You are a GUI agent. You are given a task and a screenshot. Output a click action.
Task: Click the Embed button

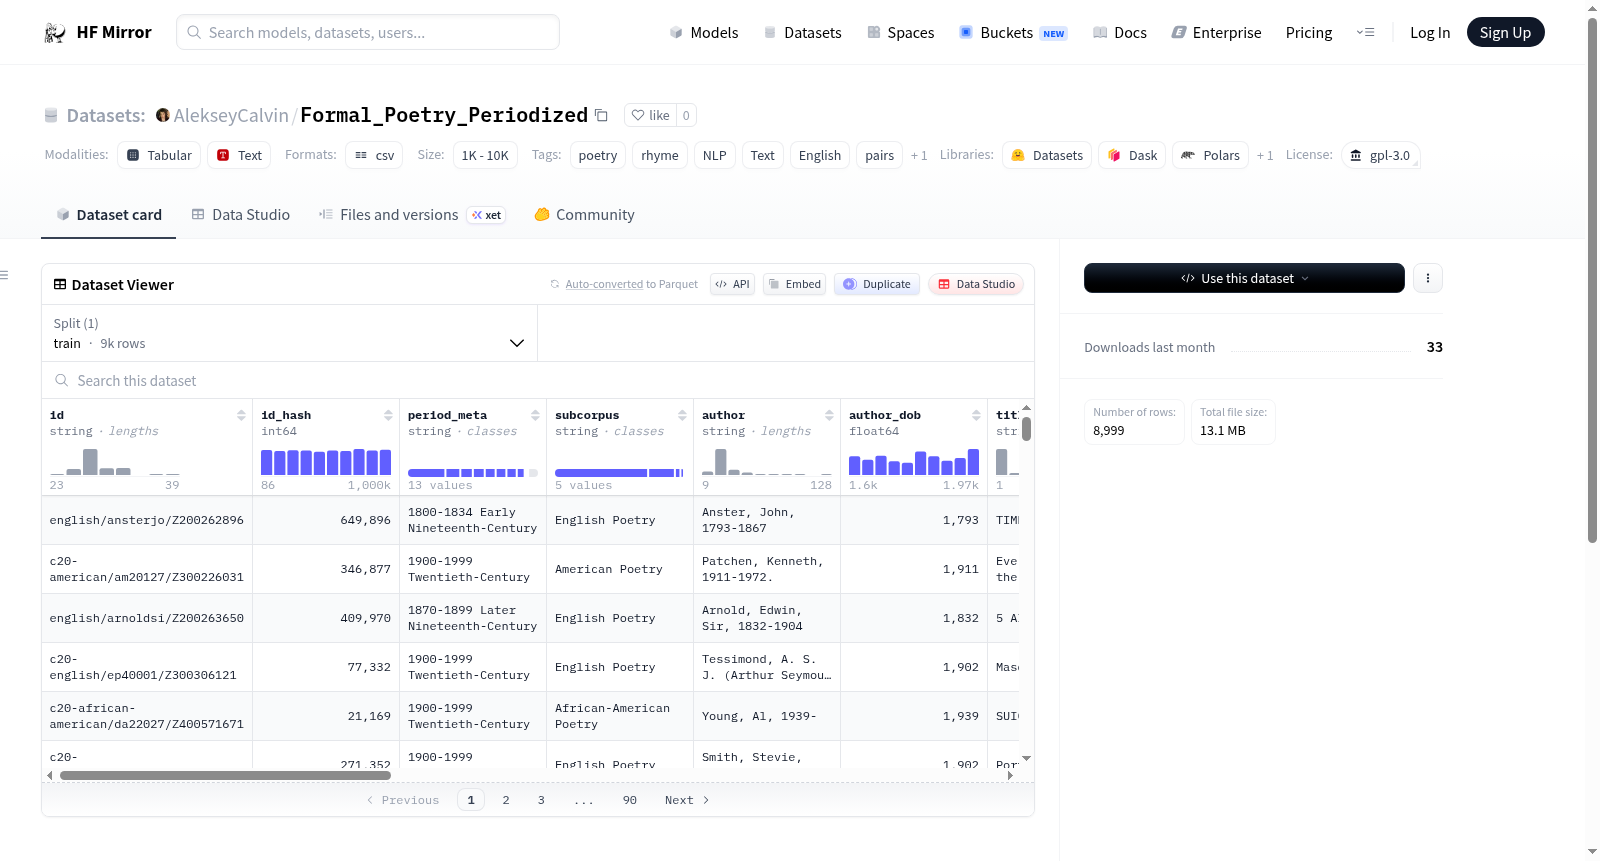(x=794, y=284)
